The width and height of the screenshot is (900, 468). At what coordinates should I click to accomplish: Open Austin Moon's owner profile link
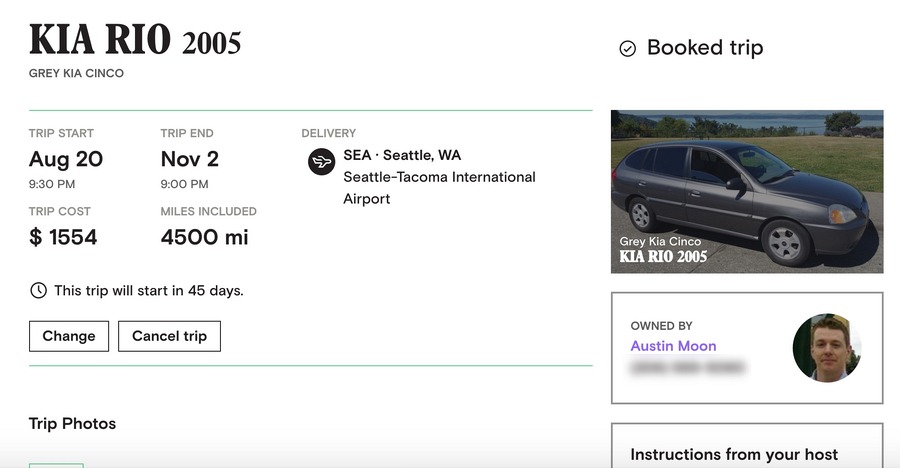click(x=673, y=346)
